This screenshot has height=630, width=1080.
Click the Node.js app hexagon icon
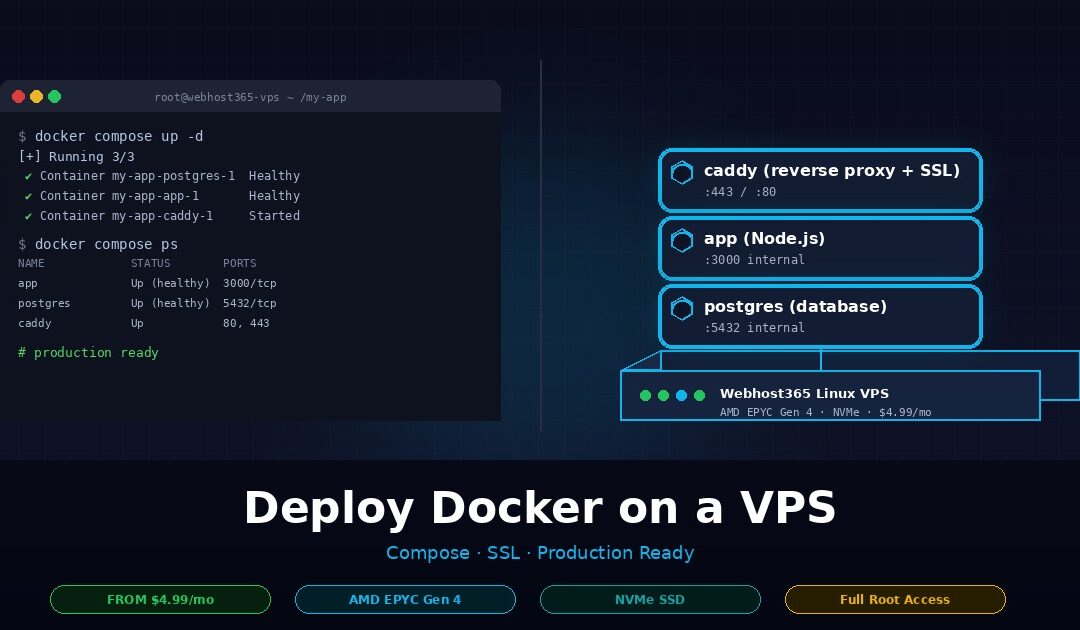click(682, 241)
